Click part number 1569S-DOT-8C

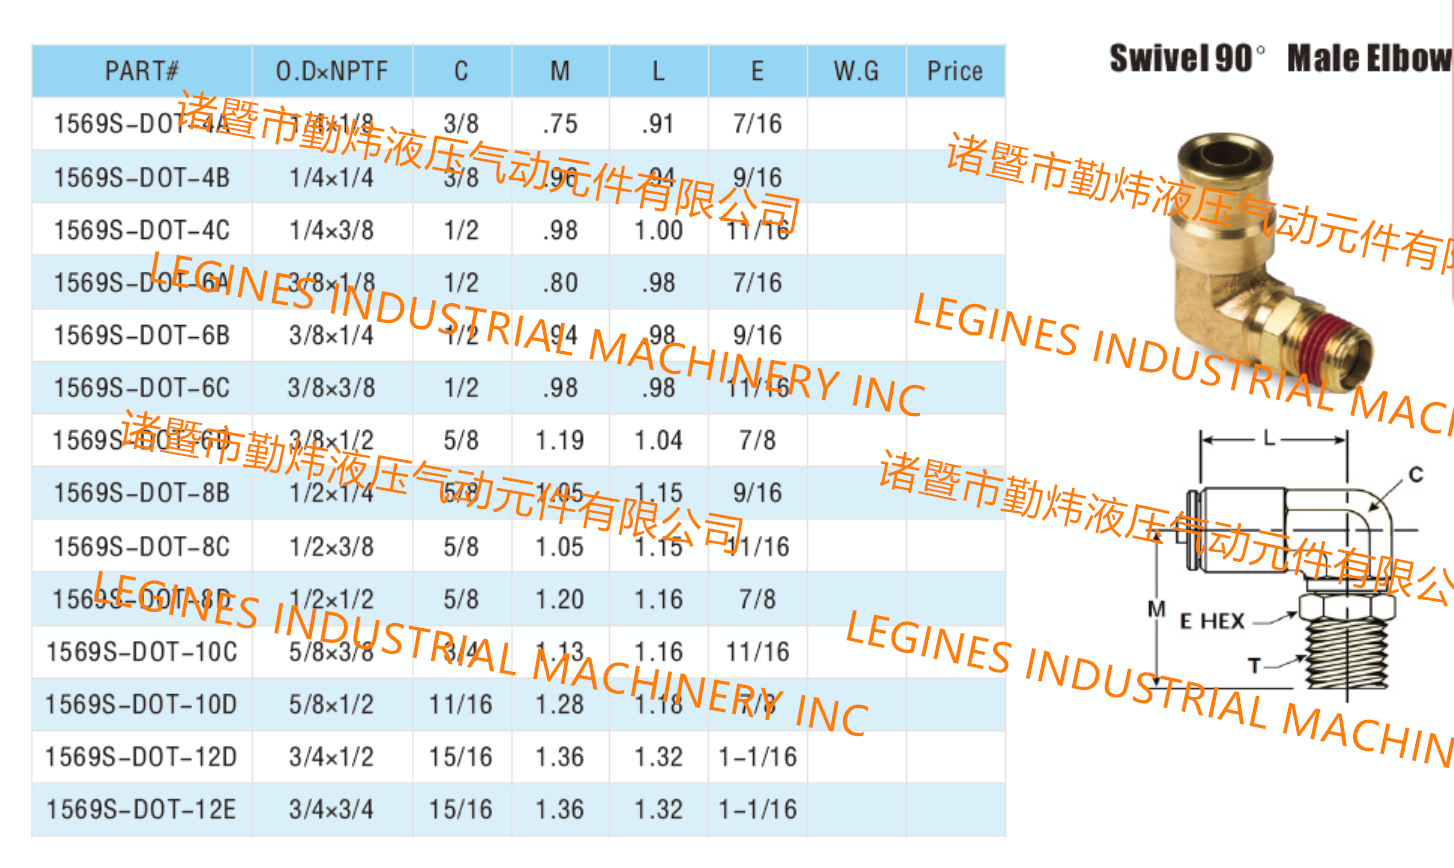click(x=142, y=547)
